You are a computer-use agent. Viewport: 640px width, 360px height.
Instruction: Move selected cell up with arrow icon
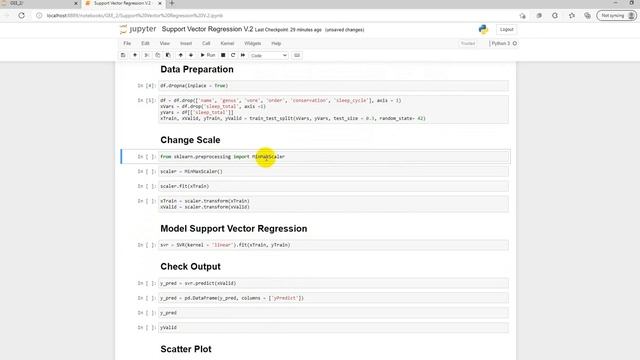(x=180, y=55)
